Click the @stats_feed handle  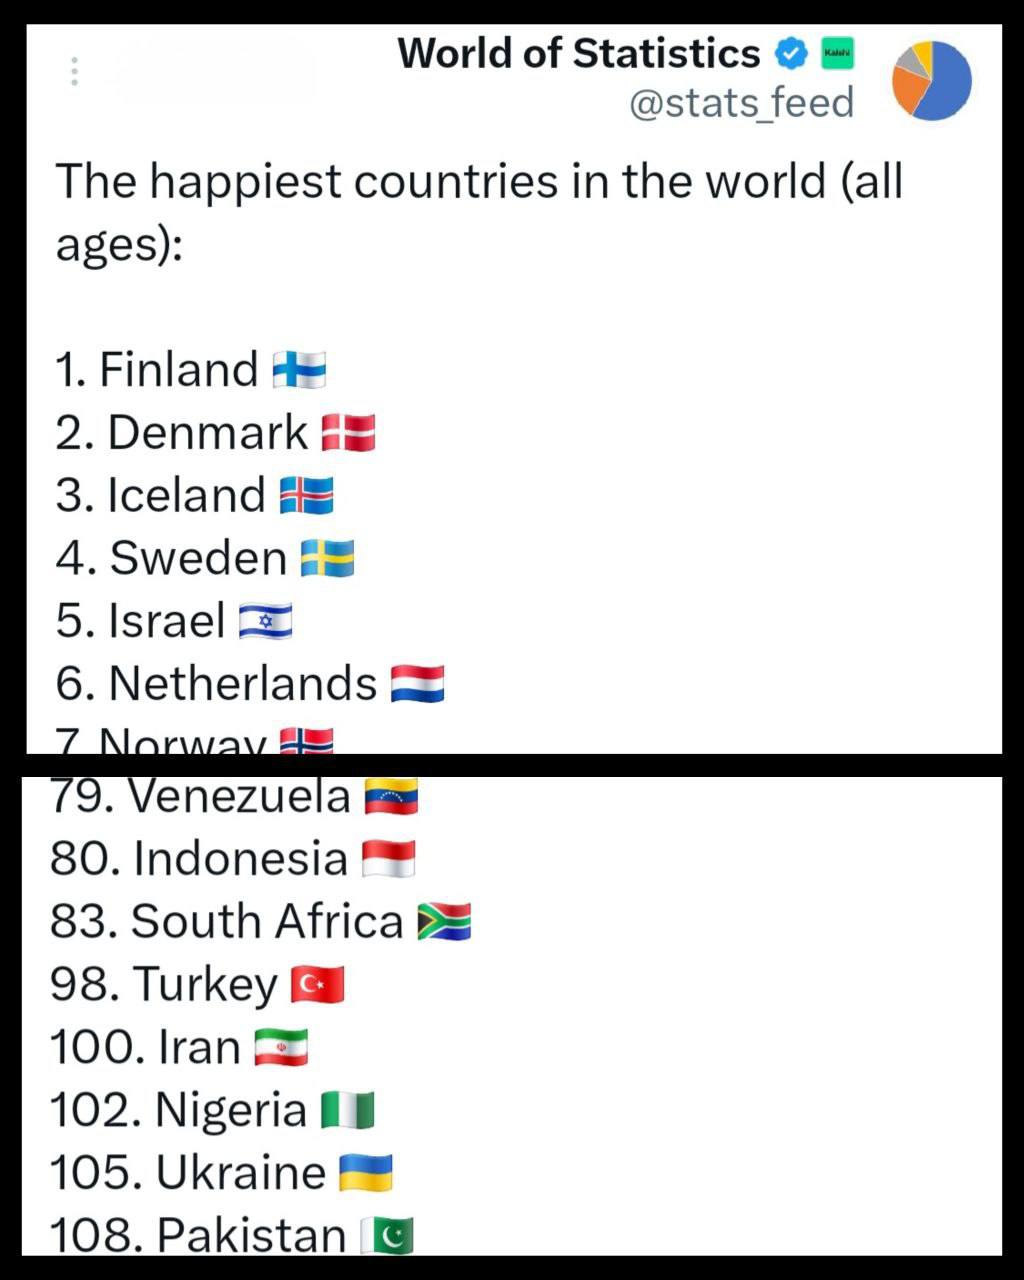click(741, 103)
